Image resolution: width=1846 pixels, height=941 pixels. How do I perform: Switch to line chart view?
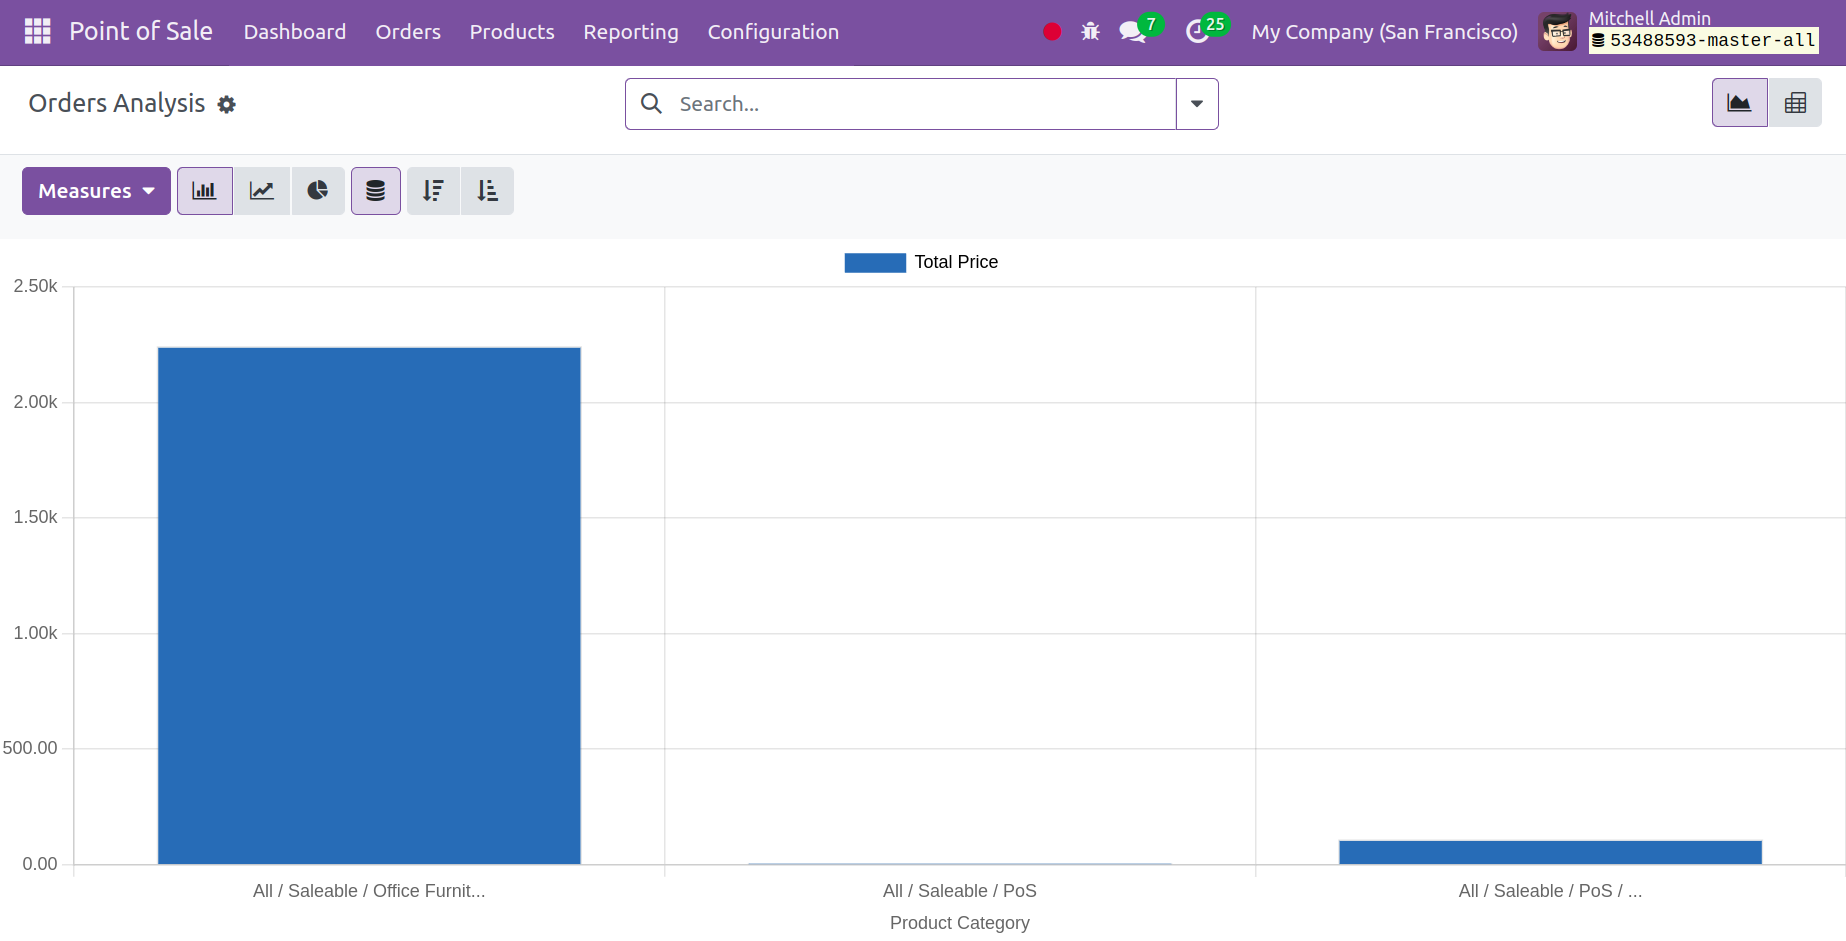click(x=262, y=191)
